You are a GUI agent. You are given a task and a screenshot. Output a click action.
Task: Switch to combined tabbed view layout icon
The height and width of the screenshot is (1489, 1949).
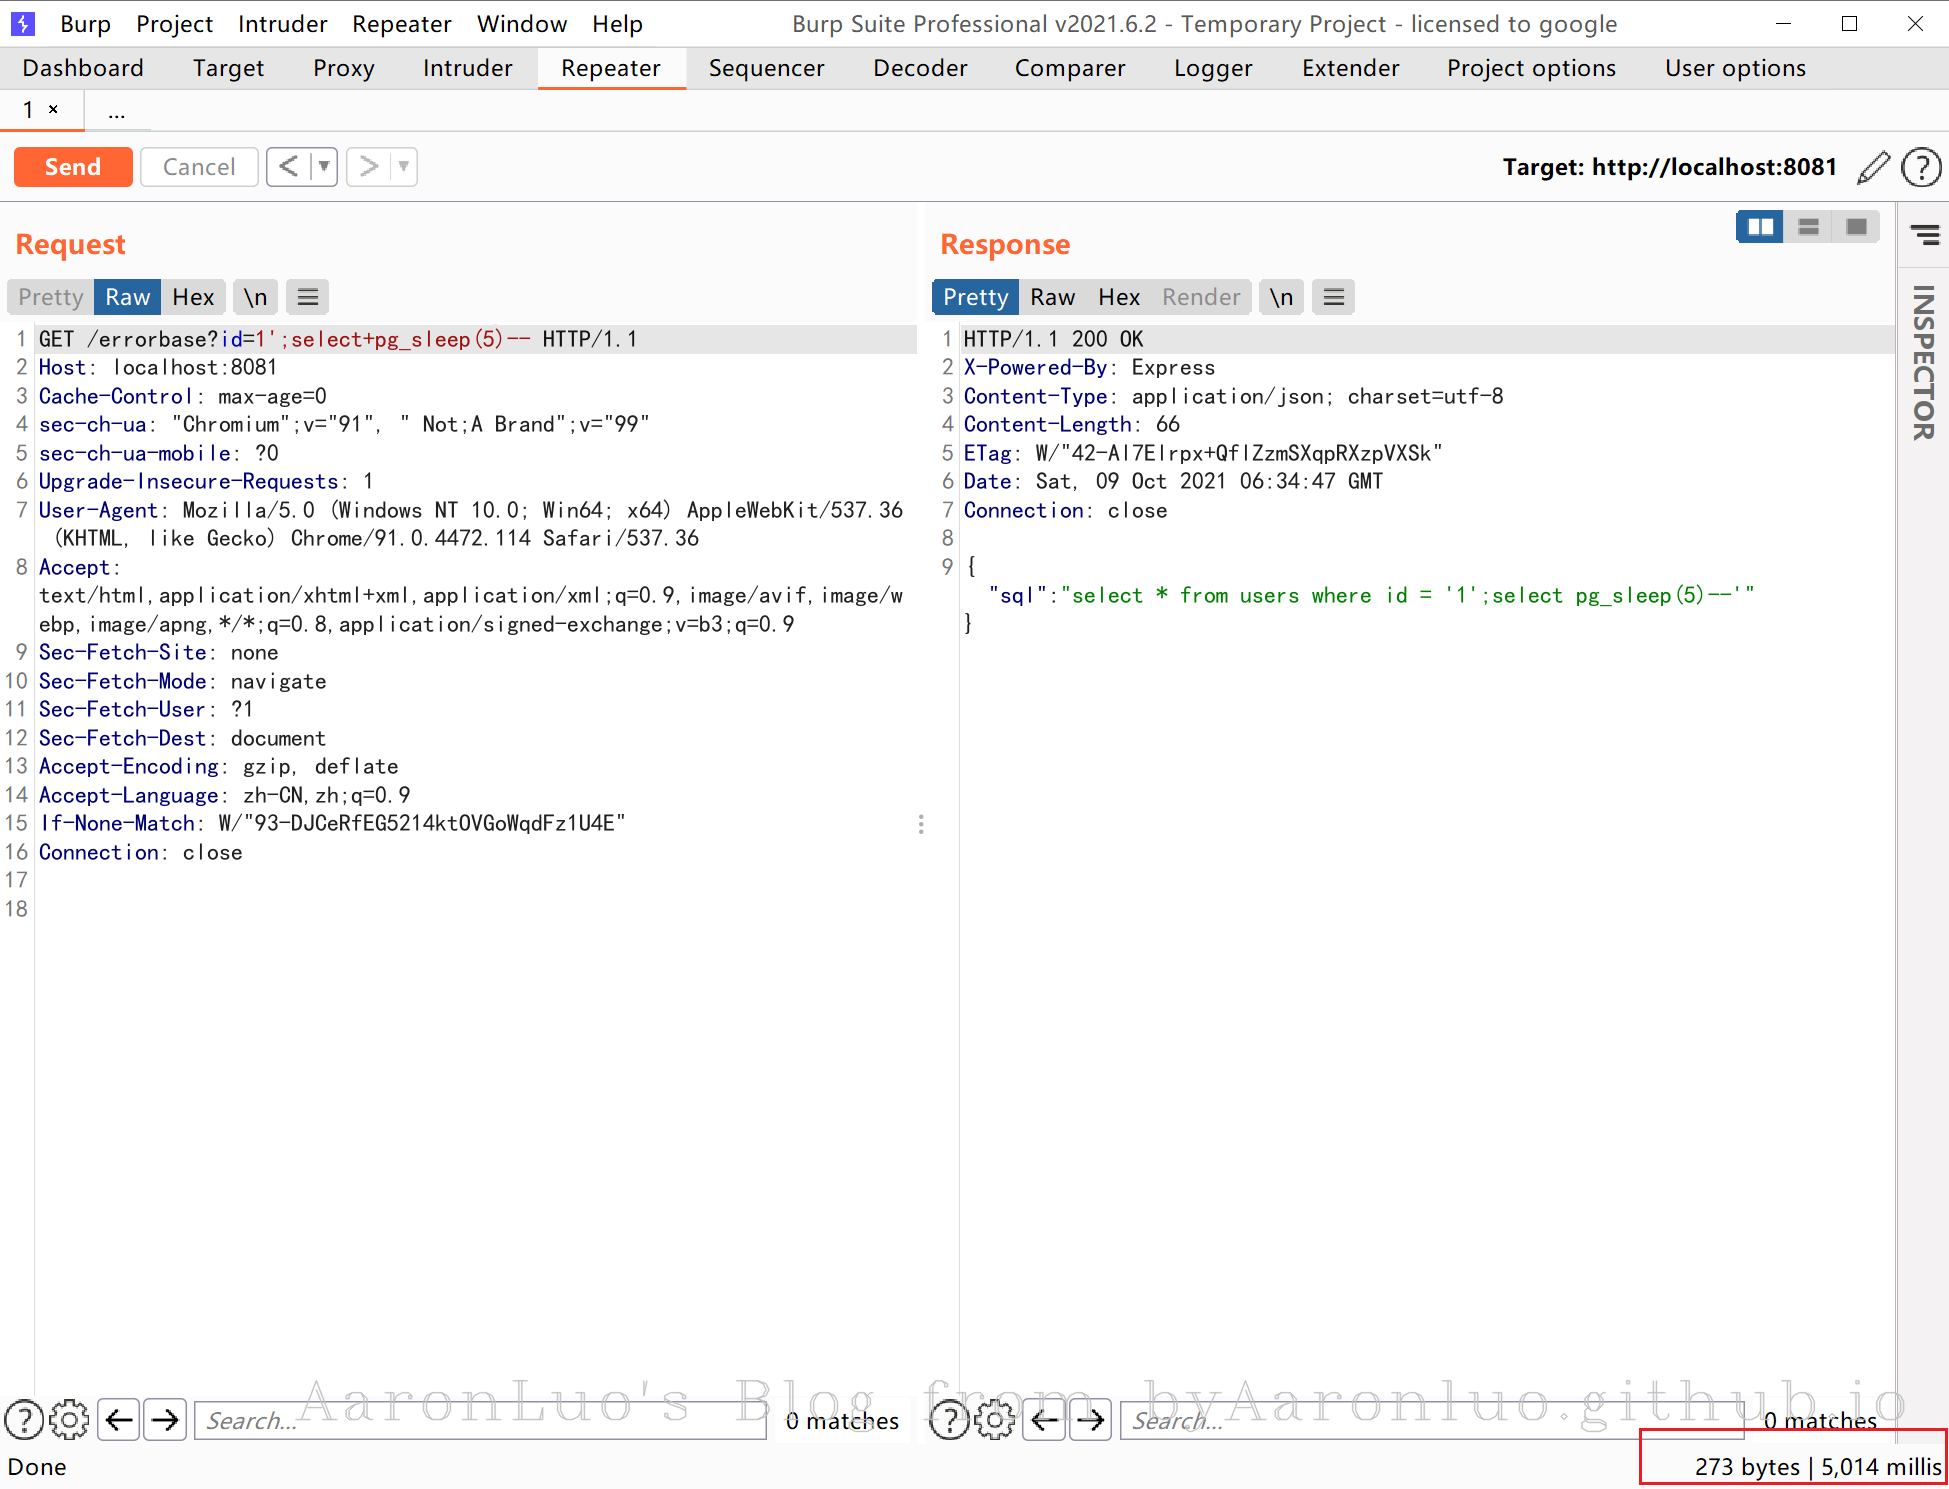1856,227
